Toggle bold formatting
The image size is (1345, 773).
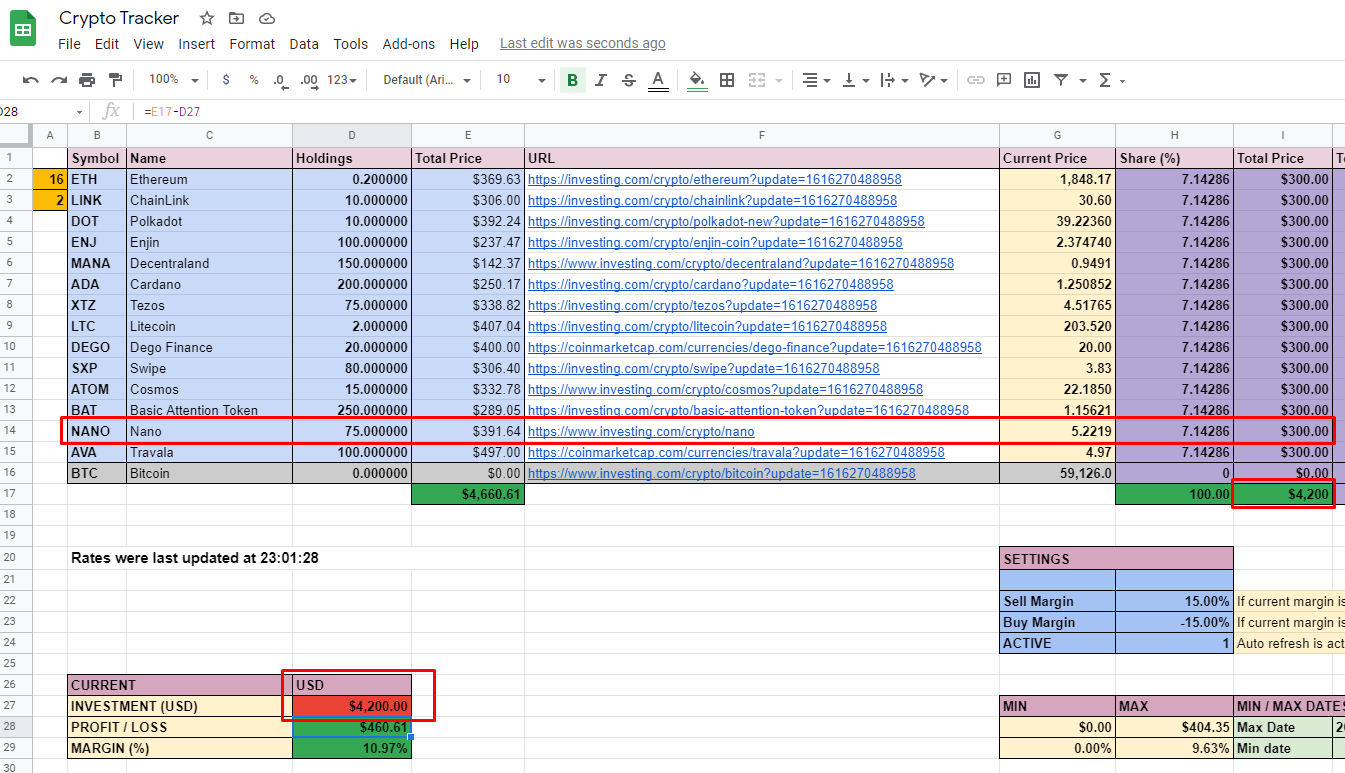(x=572, y=80)
